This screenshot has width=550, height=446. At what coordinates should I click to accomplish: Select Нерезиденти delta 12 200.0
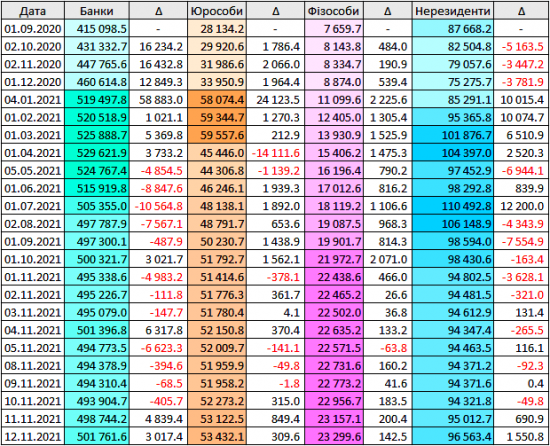coord(521,206)
